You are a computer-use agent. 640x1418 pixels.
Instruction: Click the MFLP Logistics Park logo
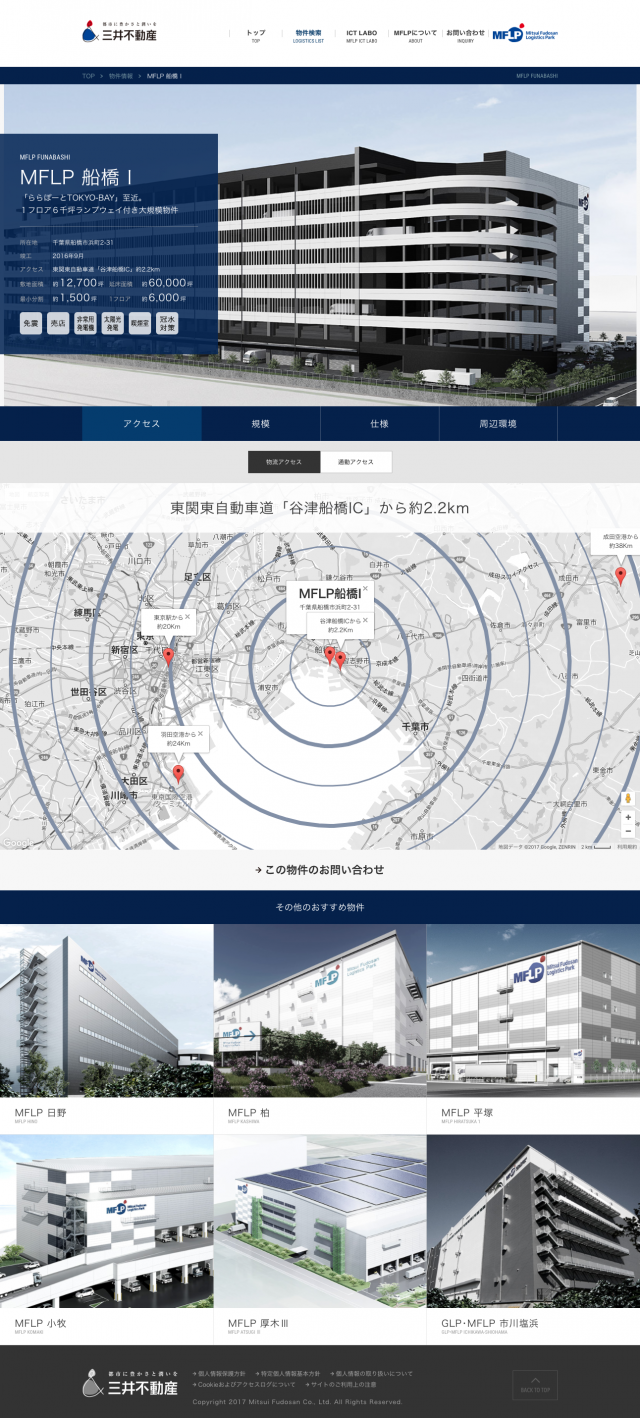[525, 34]
